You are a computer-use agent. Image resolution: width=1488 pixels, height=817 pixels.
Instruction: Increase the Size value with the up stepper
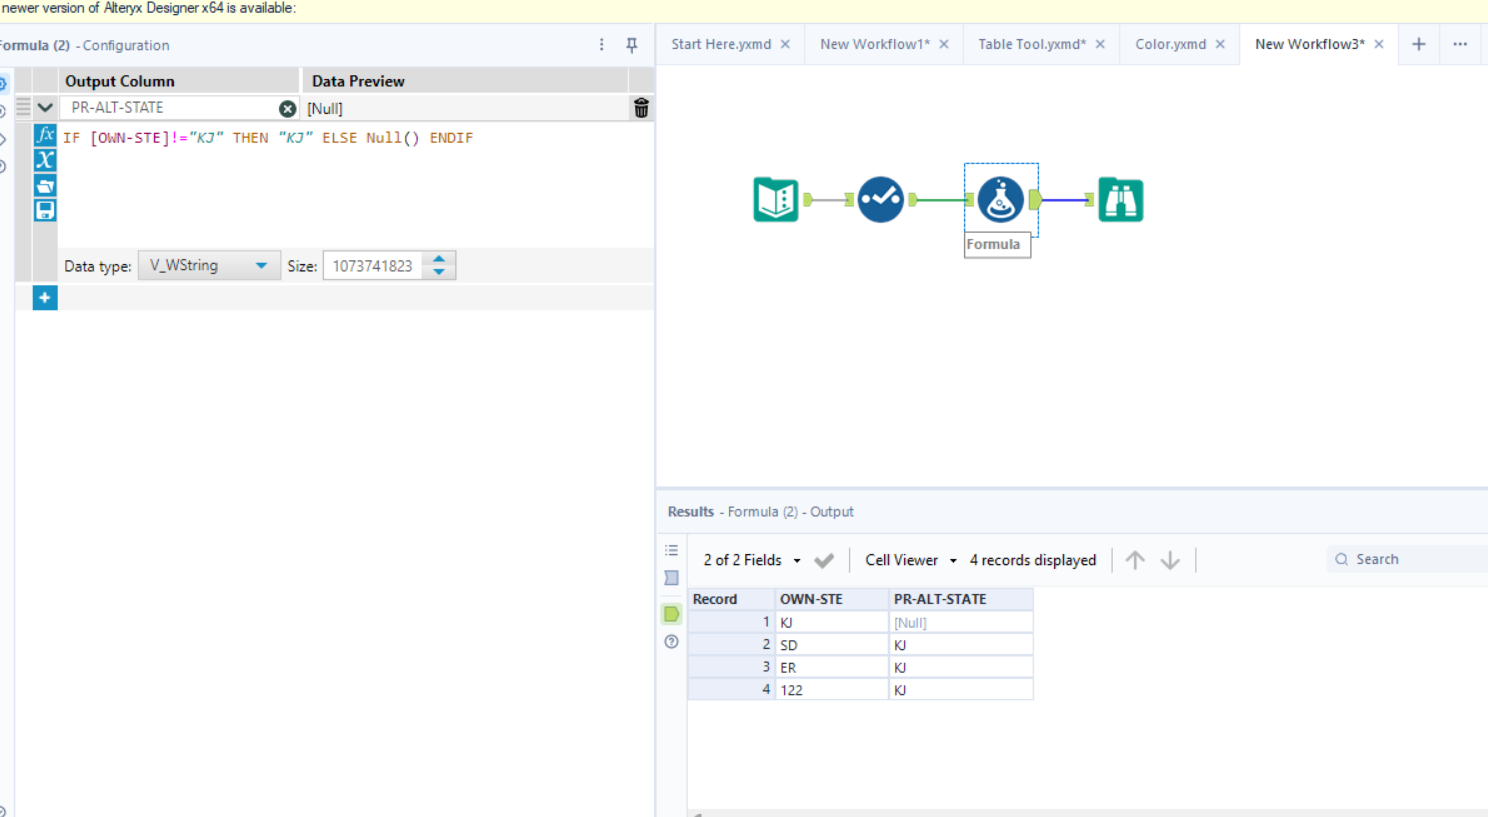pyautogui.click(x=438, y=258)
